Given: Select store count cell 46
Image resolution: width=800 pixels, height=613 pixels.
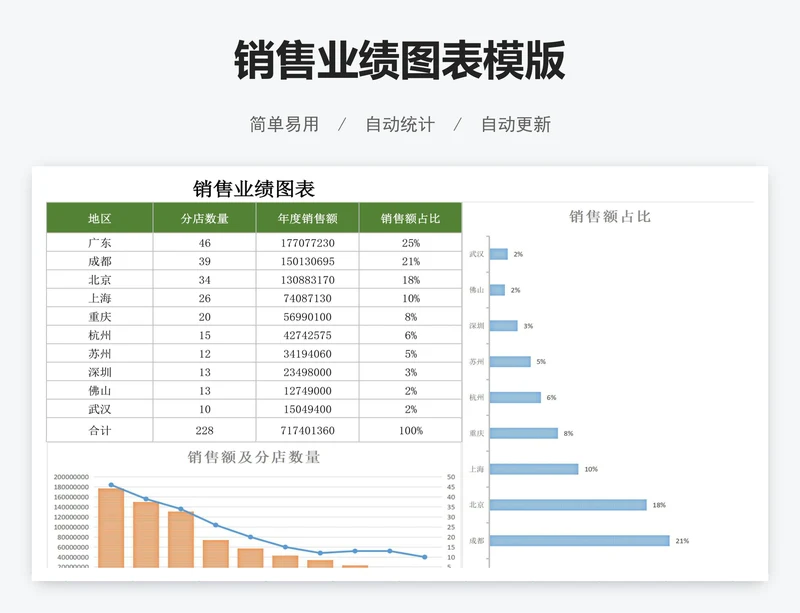Looking at the screenshot, I should point(204,243).
